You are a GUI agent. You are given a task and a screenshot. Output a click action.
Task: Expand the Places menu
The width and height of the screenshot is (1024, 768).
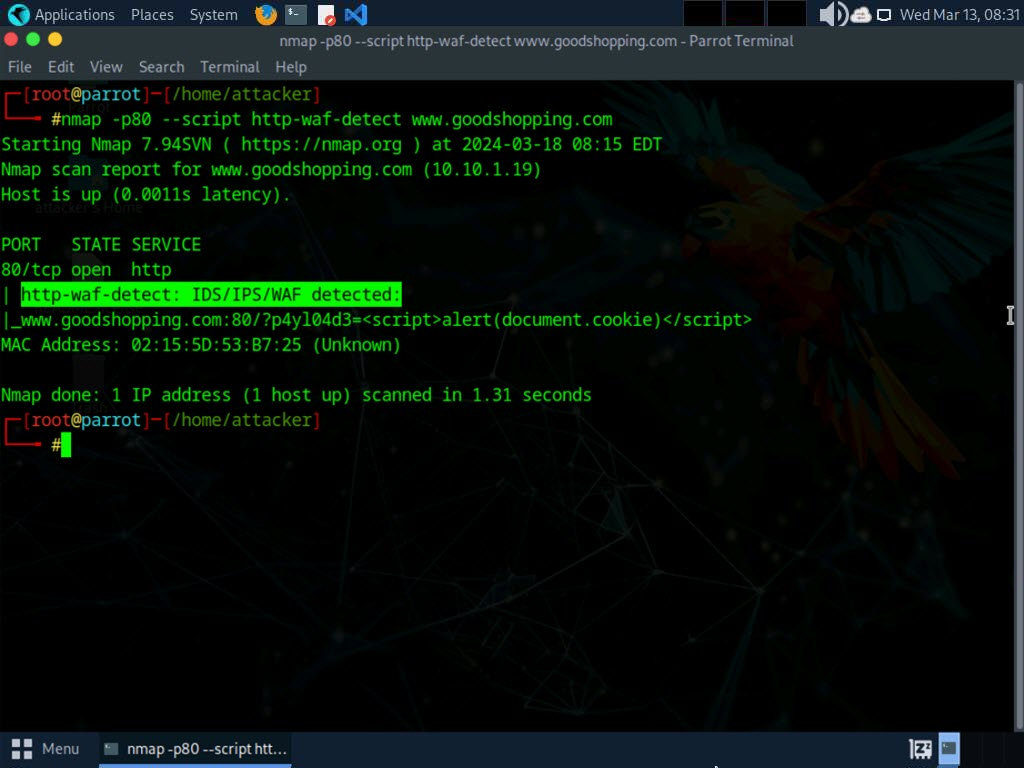[152, 15]
